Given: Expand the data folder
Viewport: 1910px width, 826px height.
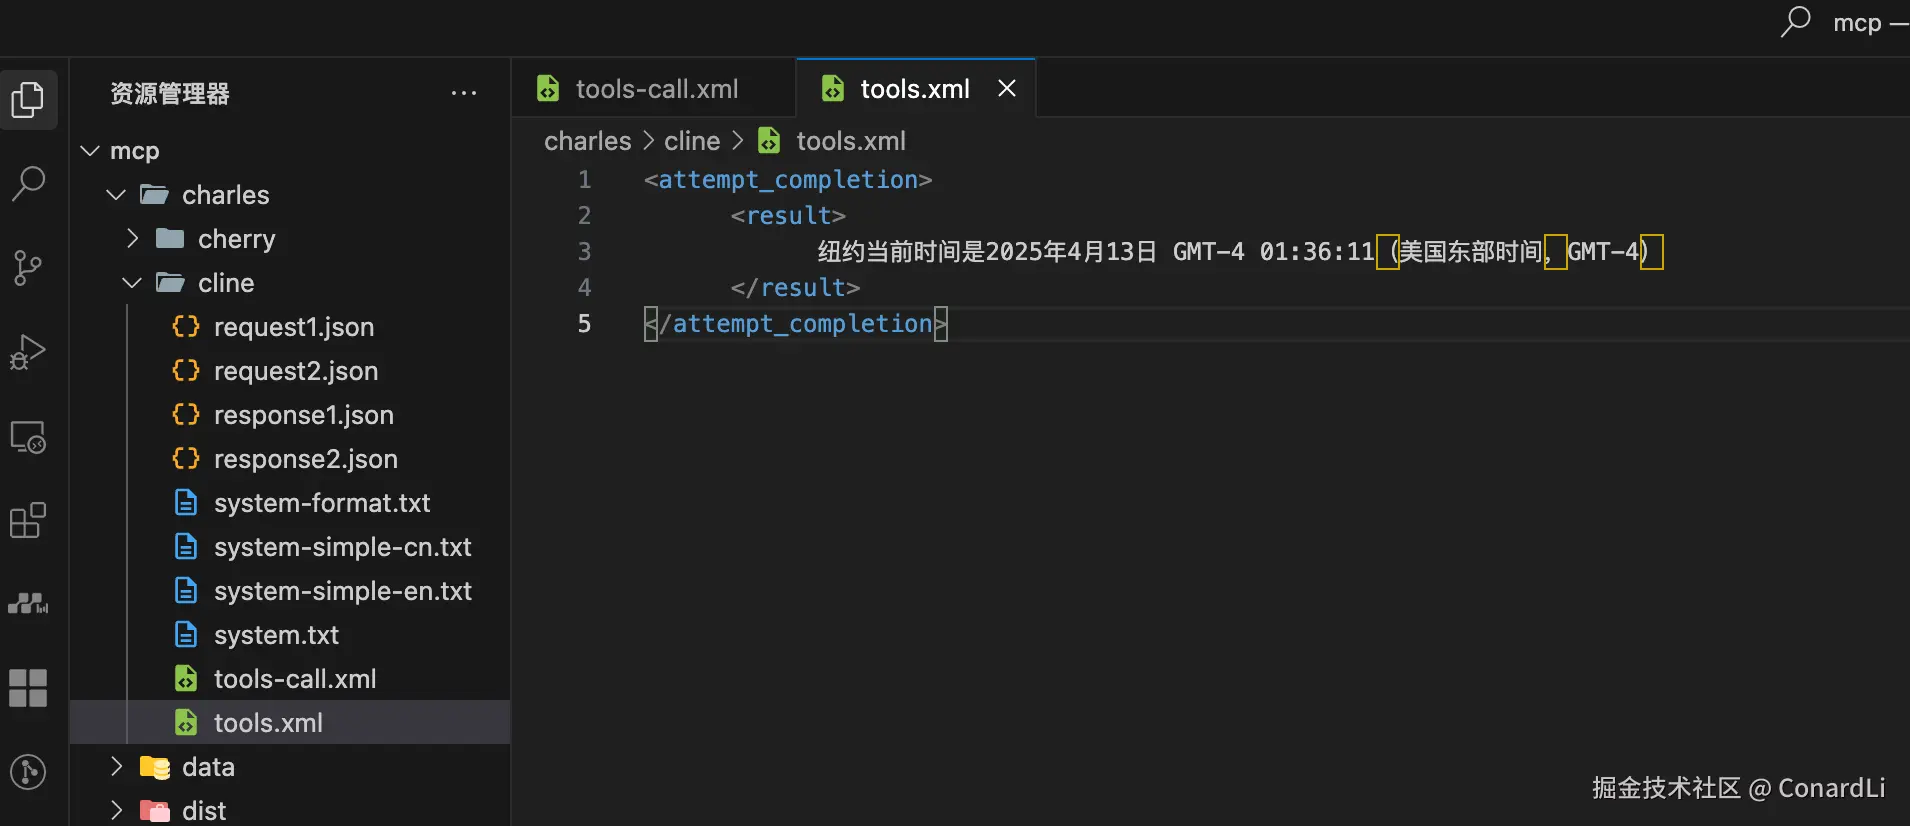Looking at the screenshot, I should (x=116, y=767).
